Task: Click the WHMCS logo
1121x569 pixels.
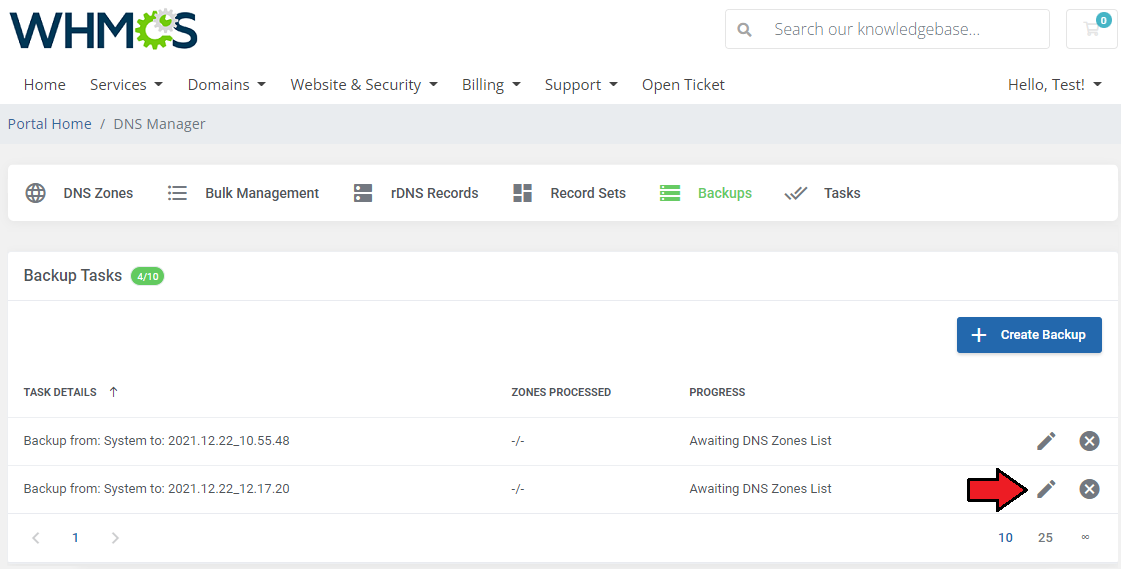Action: [x=104, y=29]
